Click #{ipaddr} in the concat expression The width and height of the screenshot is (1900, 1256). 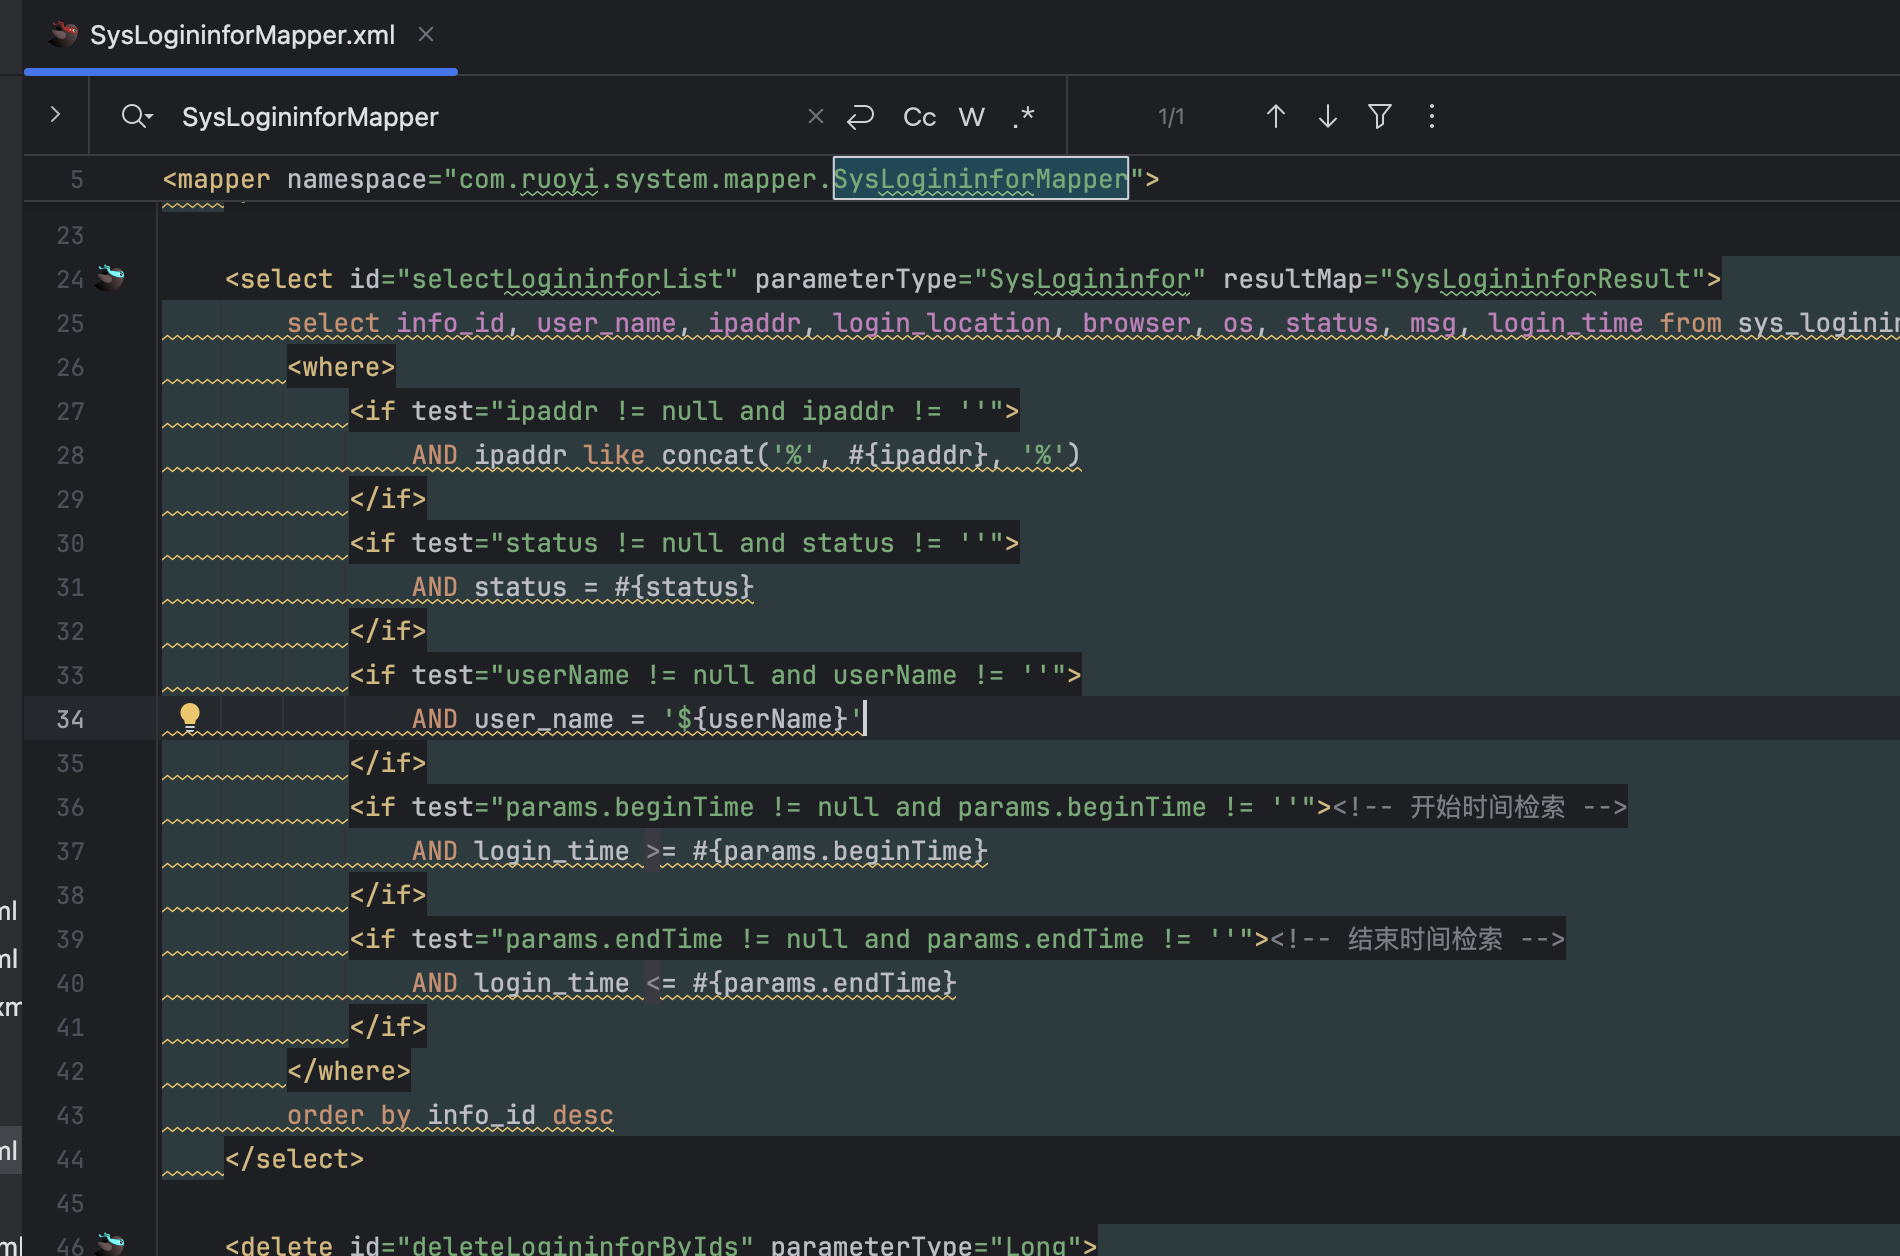tap(918, 455)
